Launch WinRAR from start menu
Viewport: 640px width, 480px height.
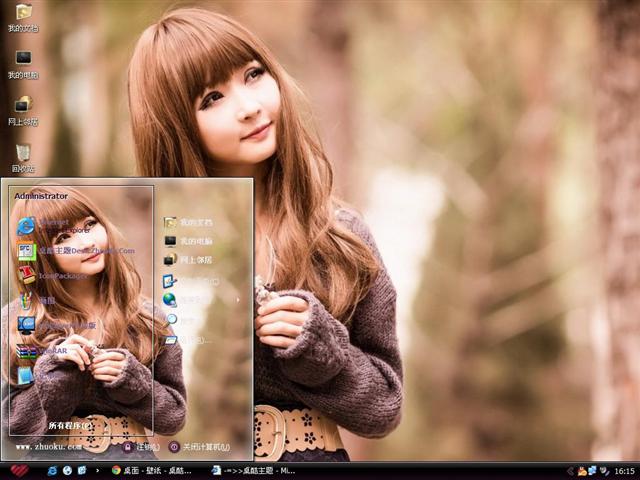click(42, 351)
